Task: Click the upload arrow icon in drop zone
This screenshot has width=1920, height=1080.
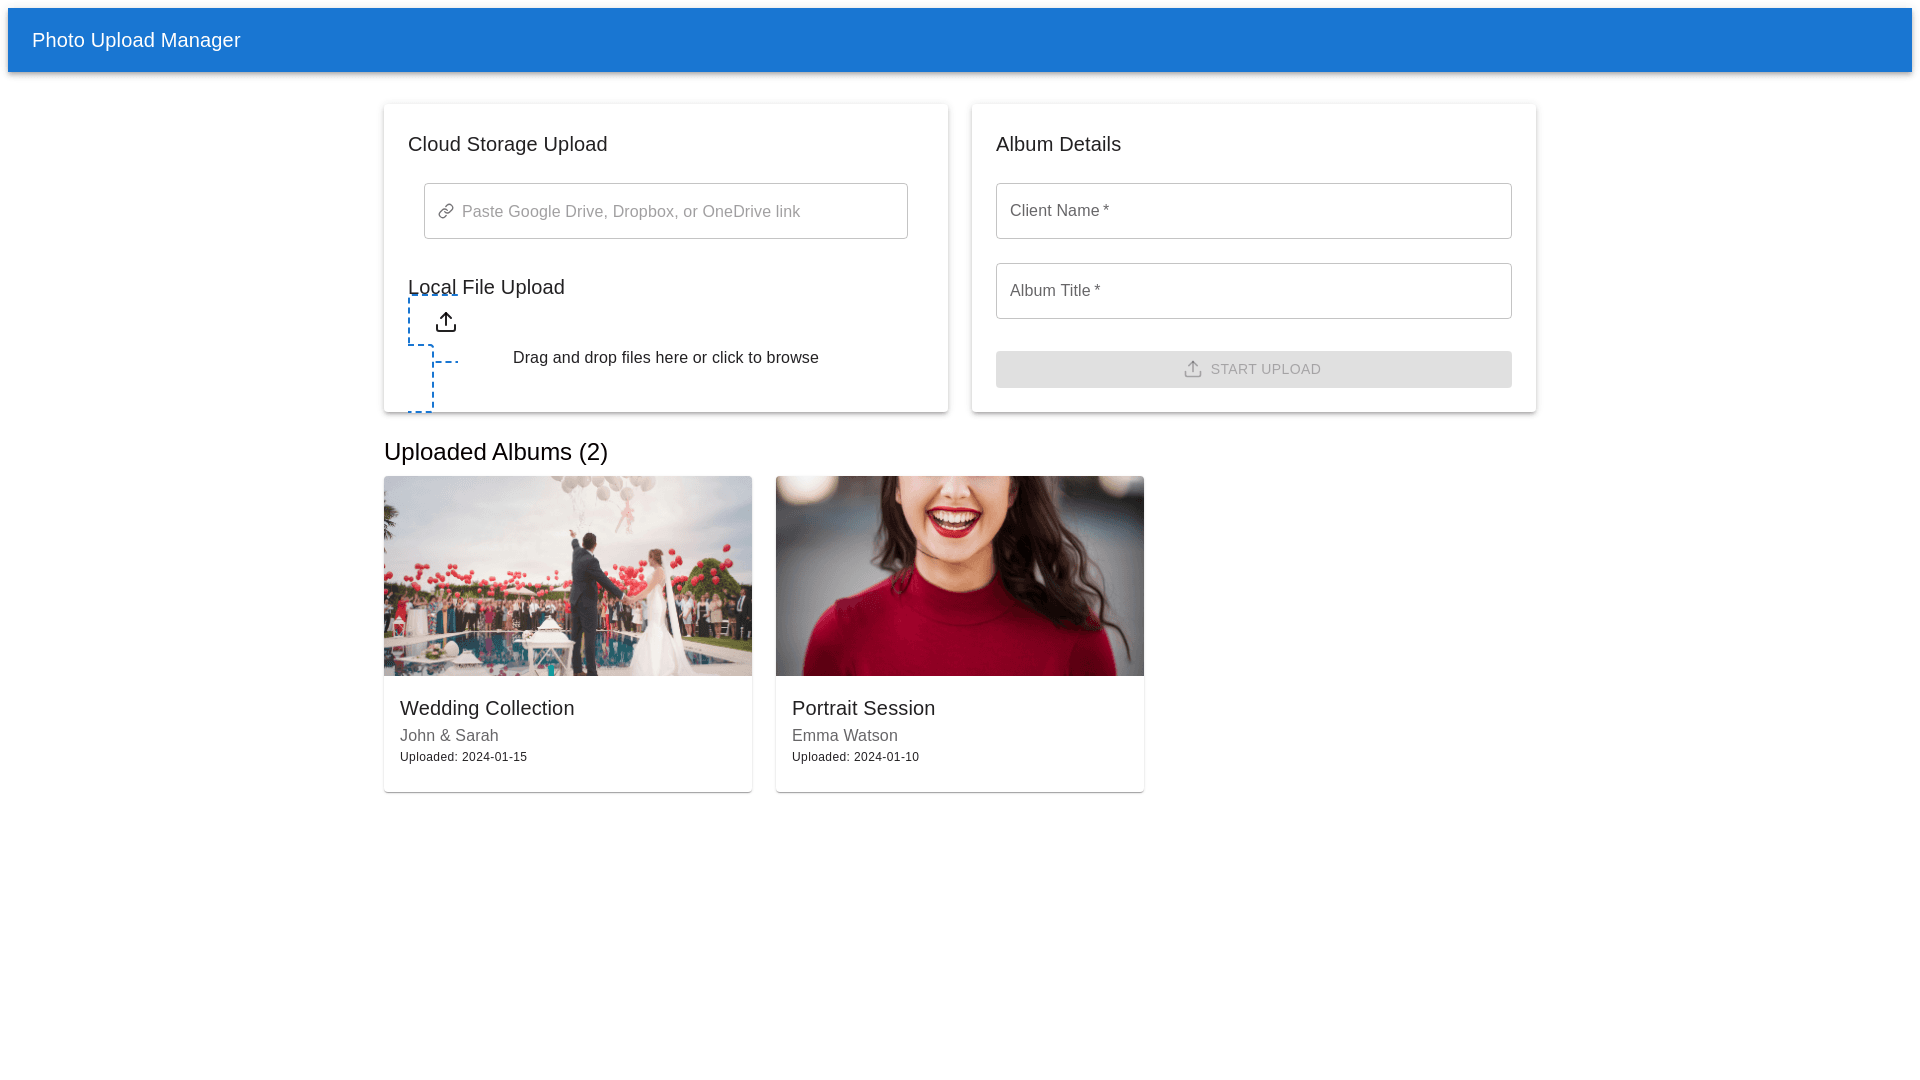Action: click(446, 322)
